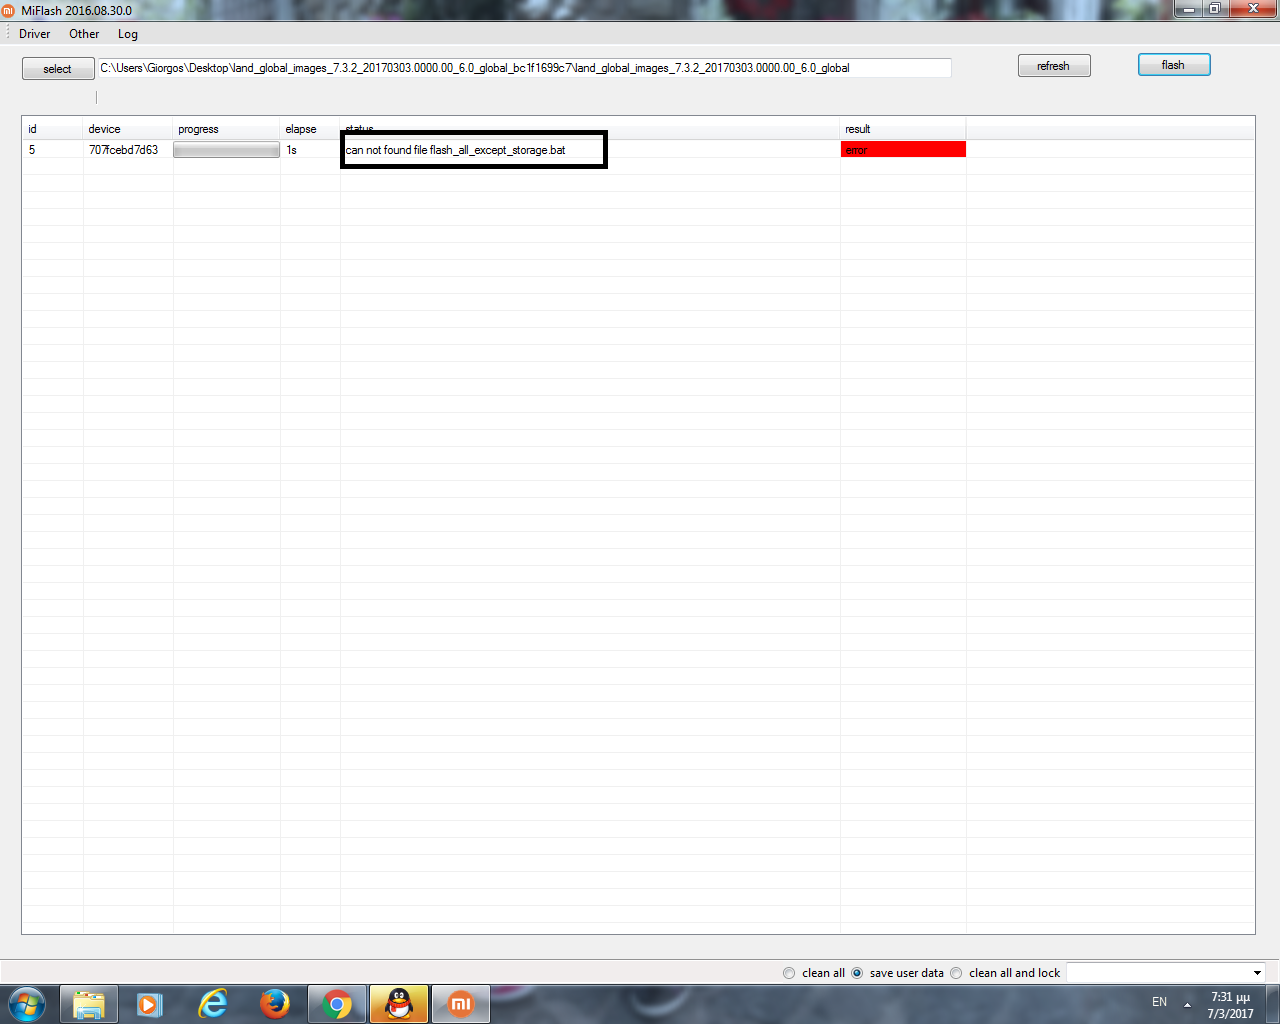Image resolution: width=1280 pixels, height=1024 pixels.
Task: Launch Windows Media Player from the taskbar
Action: [150, 1004]
